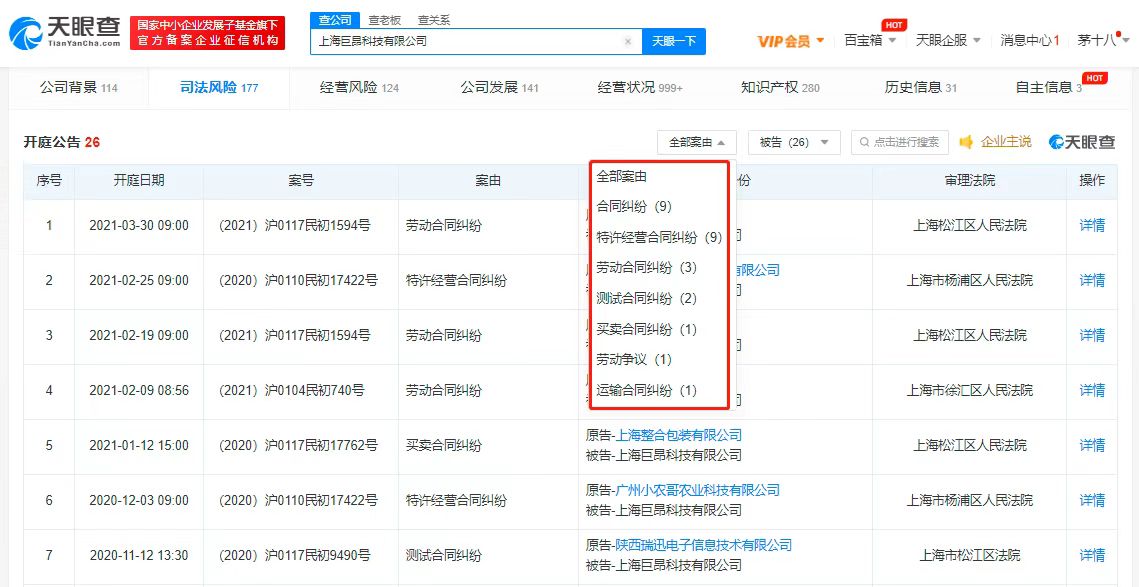
Task: Filter by 劳动合同纠纷 (3)
Action: (x=646, y=268)
